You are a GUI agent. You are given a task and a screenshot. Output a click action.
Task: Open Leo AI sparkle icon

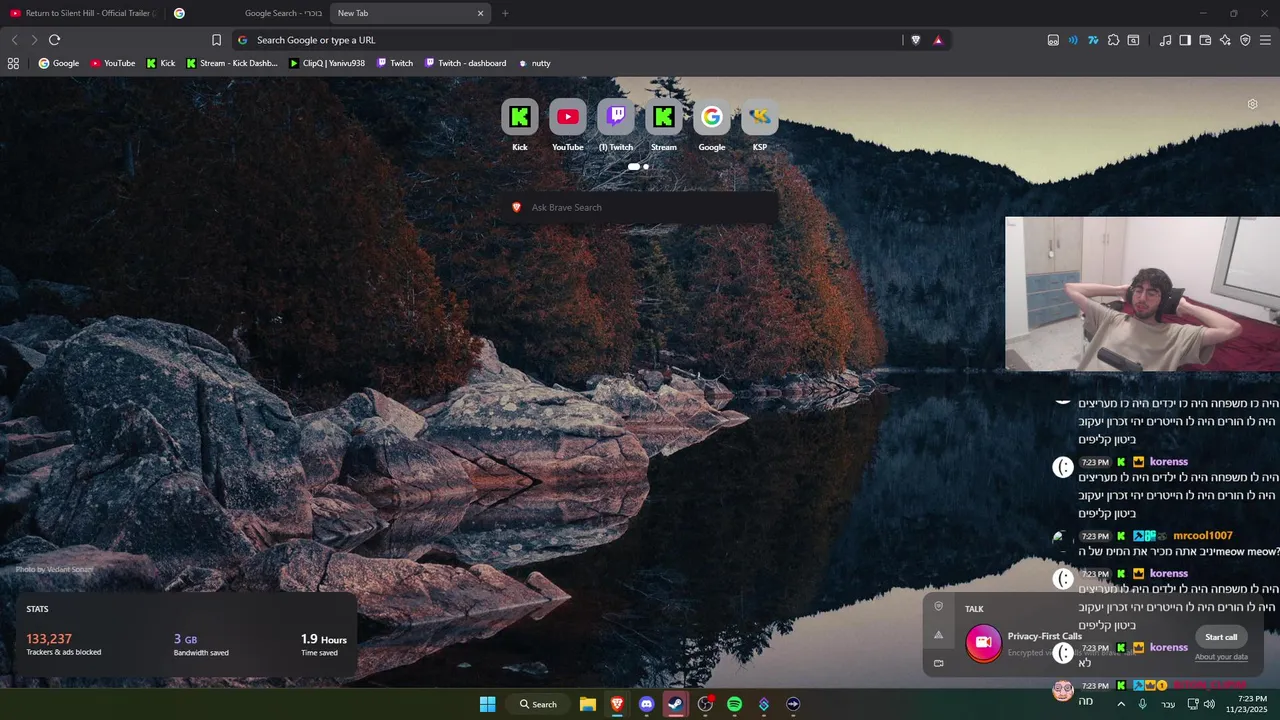tap(1225, 40)
